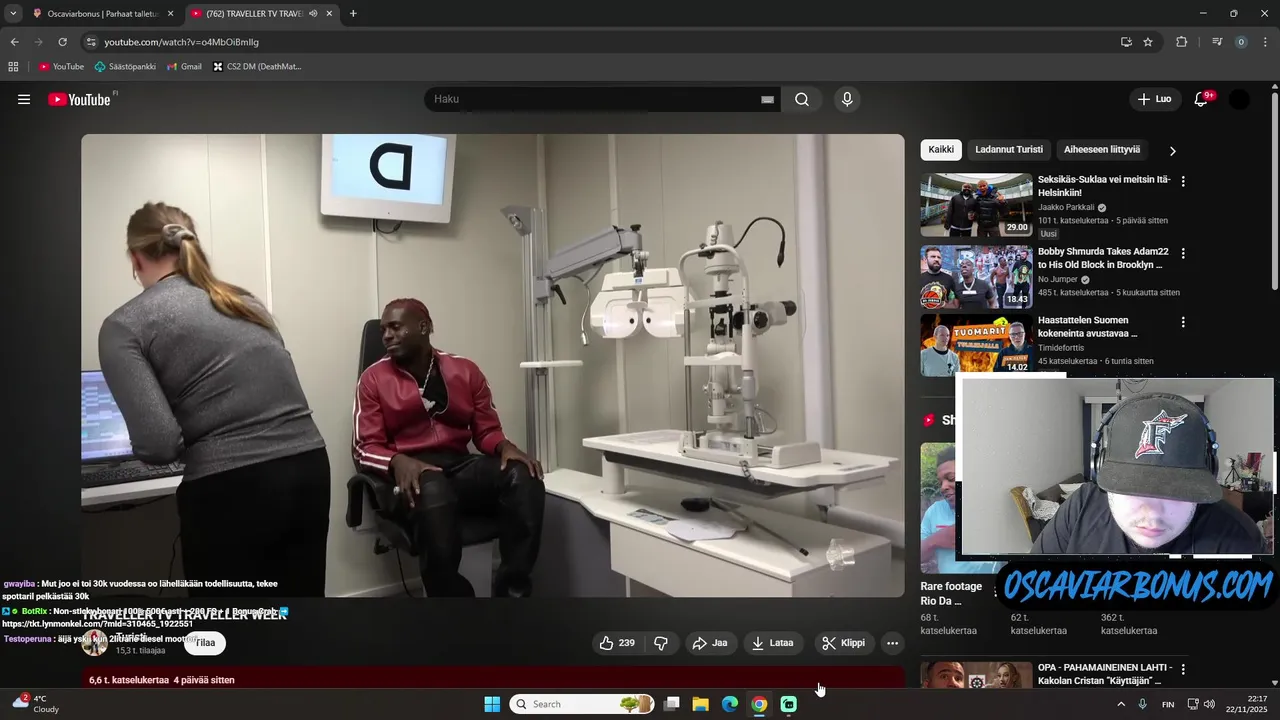Viewport: 1280px width, 720px height.
Task: Open the Säästöpankki bookmark
Action: [125, 67]
